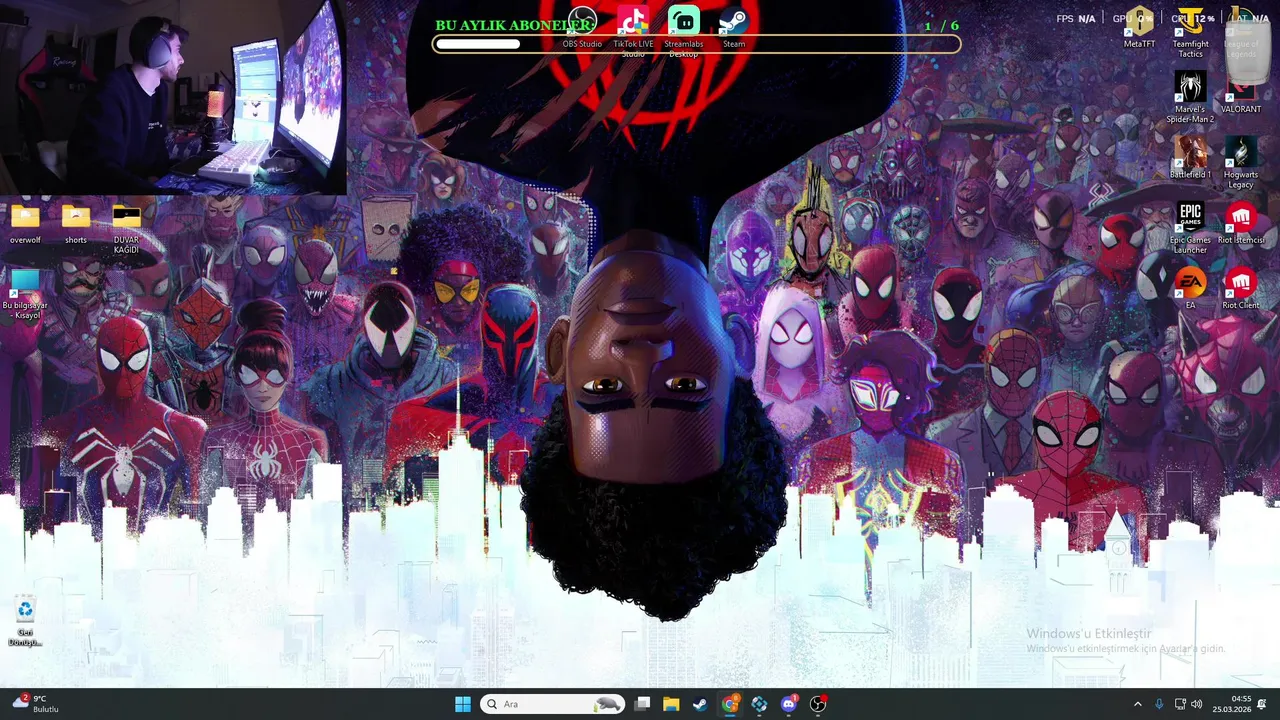Open the network status tray icon
This screenshot has width=1280, height=720.
[1180, 704]
